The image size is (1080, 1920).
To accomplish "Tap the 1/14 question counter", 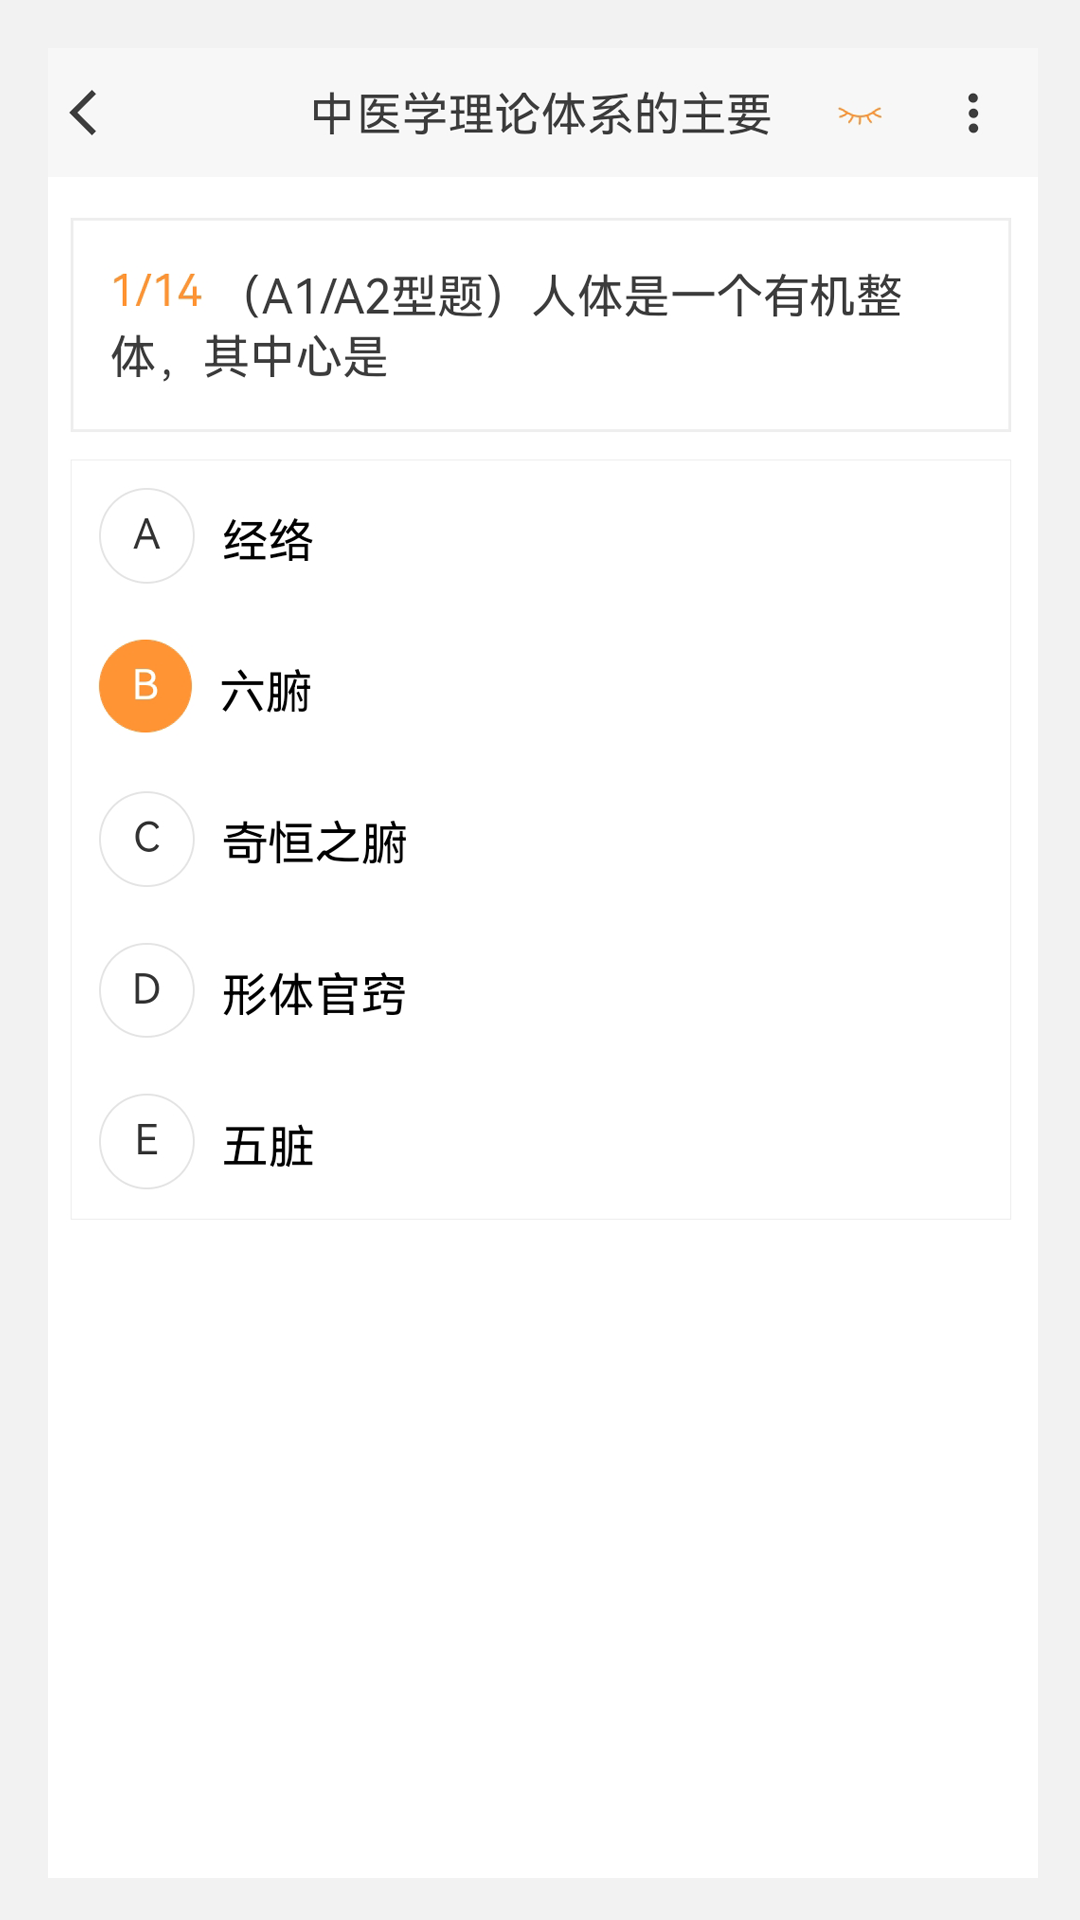I will (157, 292).
